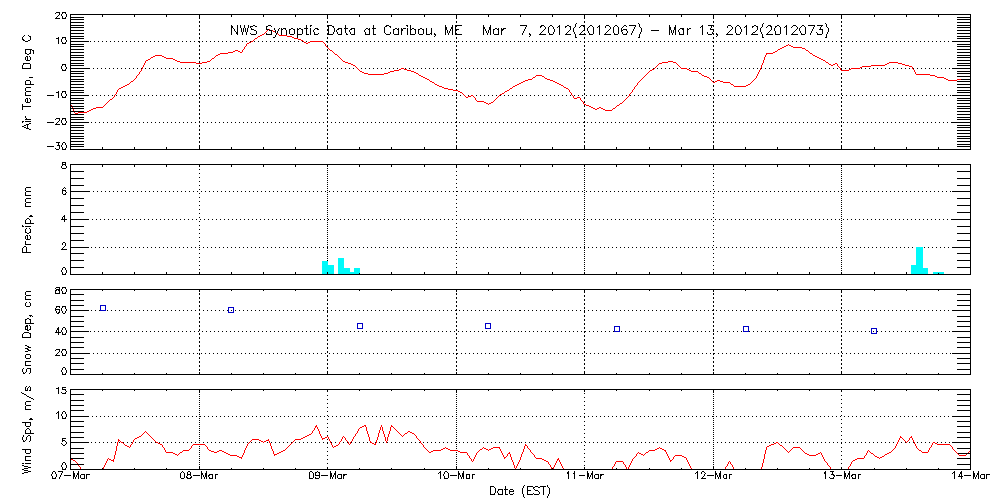Click the '-30' tick label on temperature axis

coord(56,146)
